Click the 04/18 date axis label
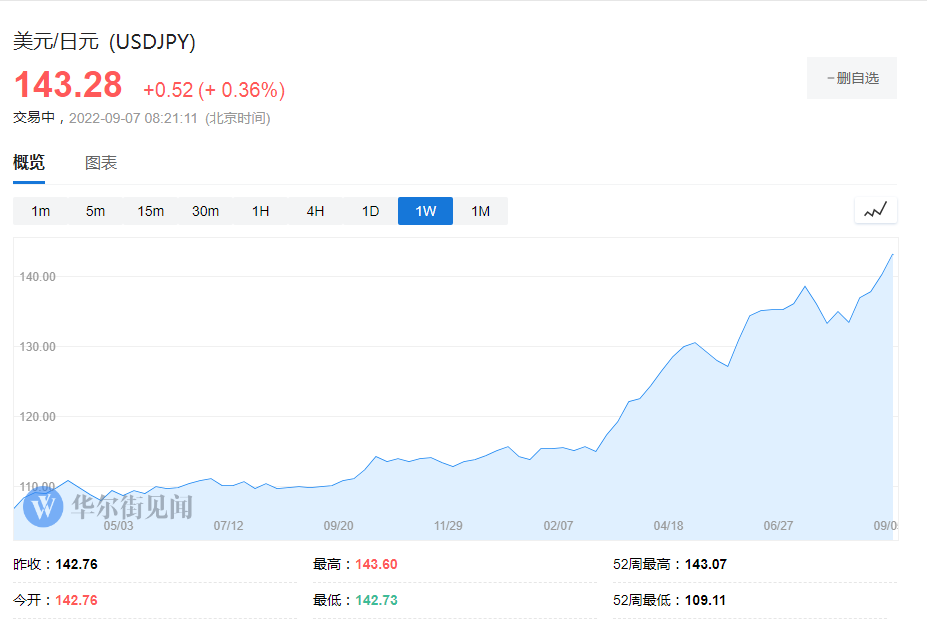Viewport: 927px width, 620px height. coord(668,525)
